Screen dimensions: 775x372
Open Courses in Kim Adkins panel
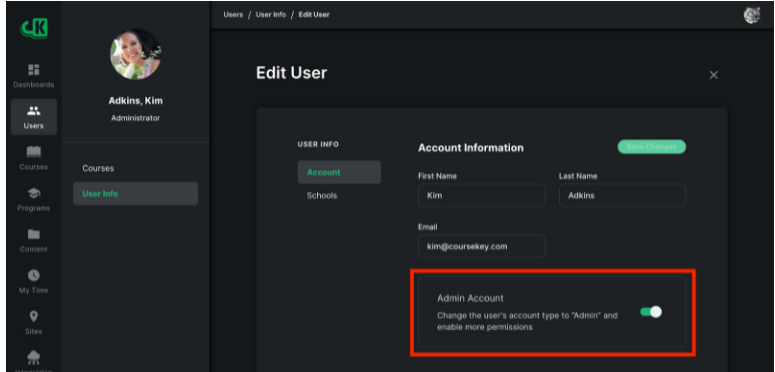click(x=98, y=168)
